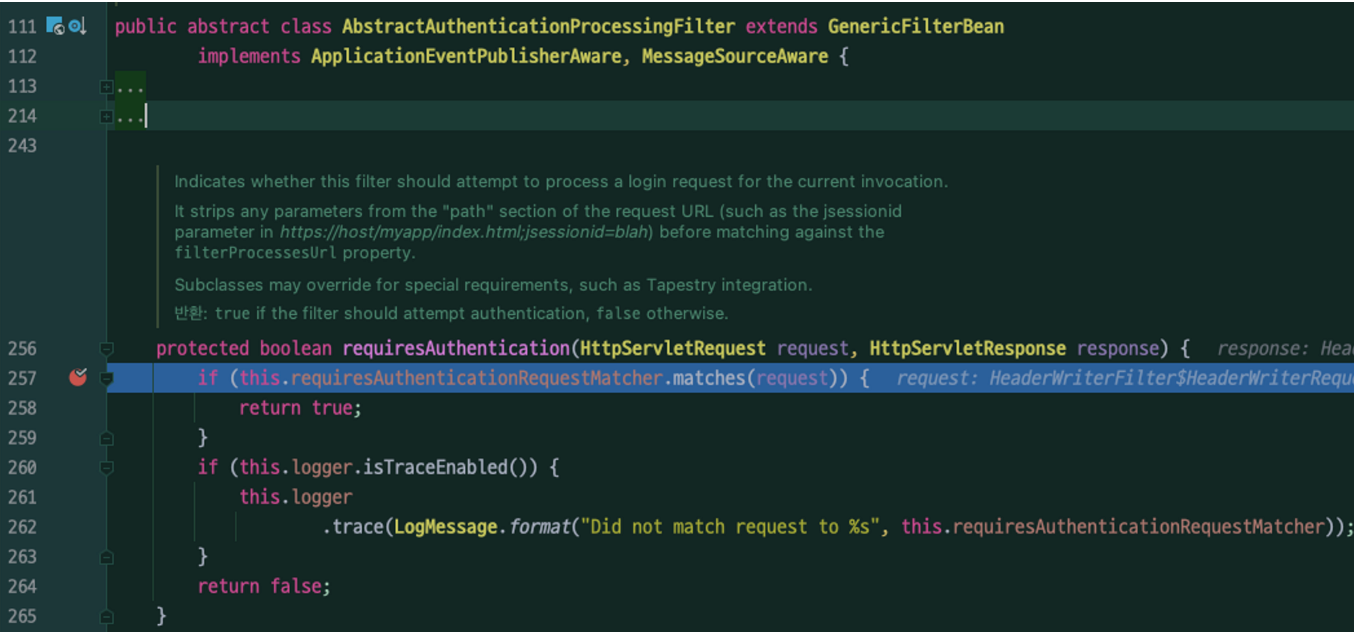
Task: Click the fold end marker on line 265
Action: click(x=107, y=616)
